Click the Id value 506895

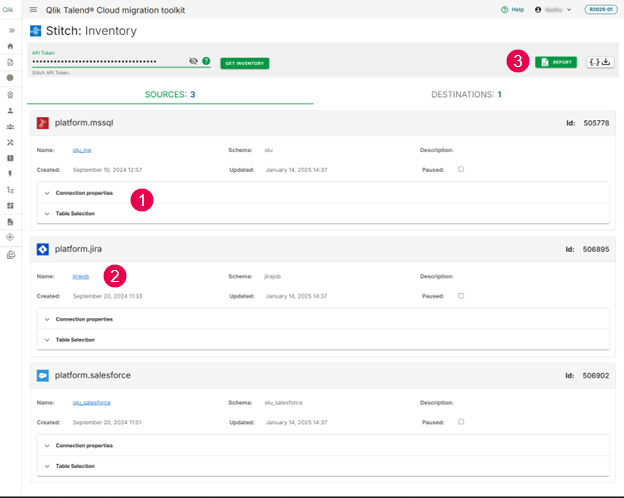pos(596,249)
